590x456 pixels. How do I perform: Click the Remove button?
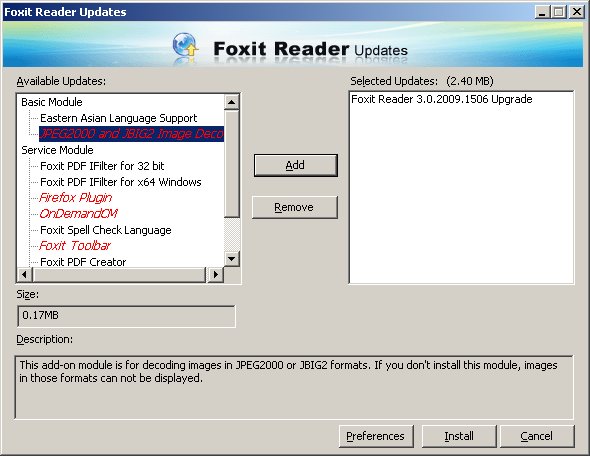point(295,207)
